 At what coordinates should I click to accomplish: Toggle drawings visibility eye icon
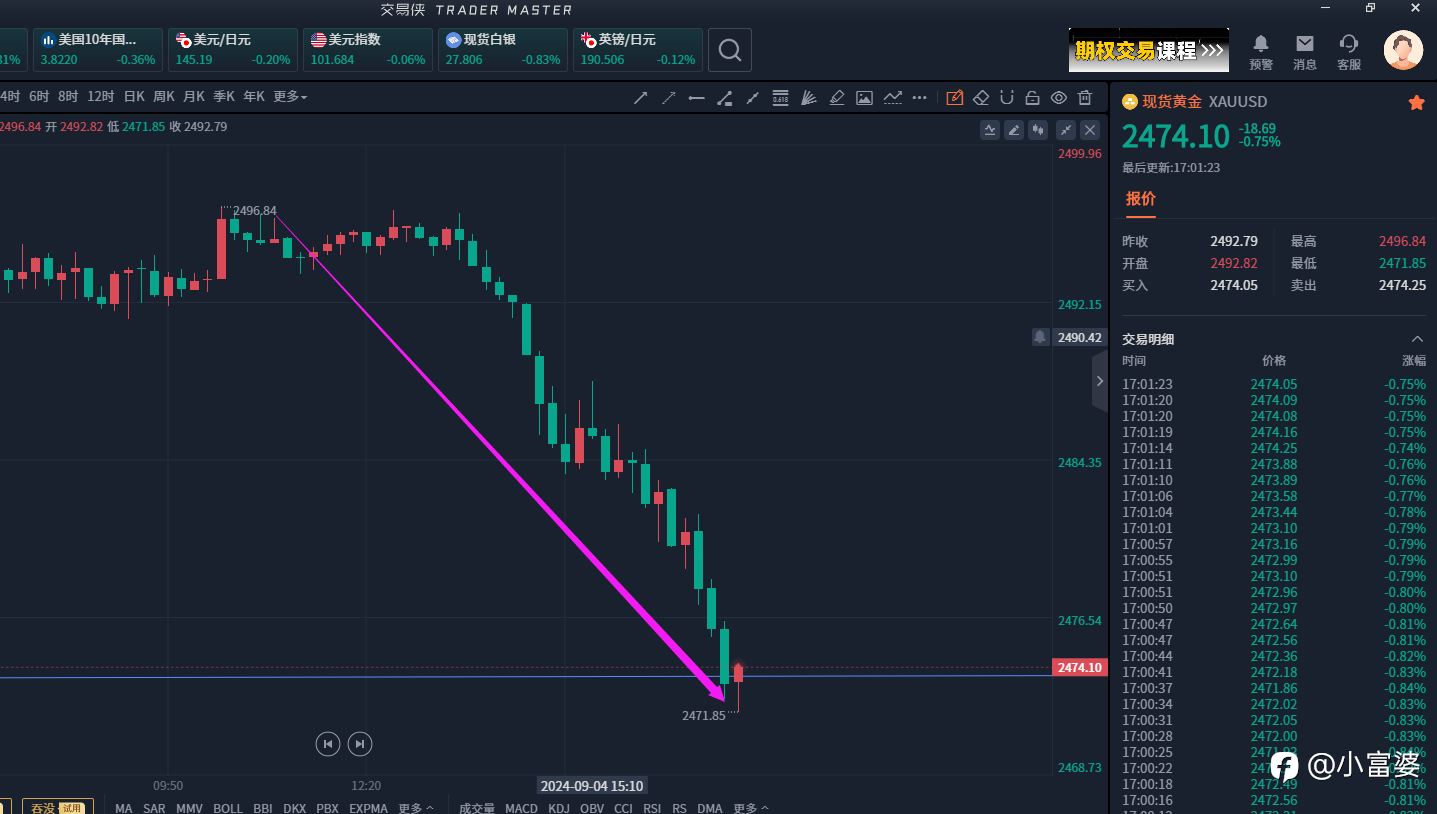(x=1058, y=97)
